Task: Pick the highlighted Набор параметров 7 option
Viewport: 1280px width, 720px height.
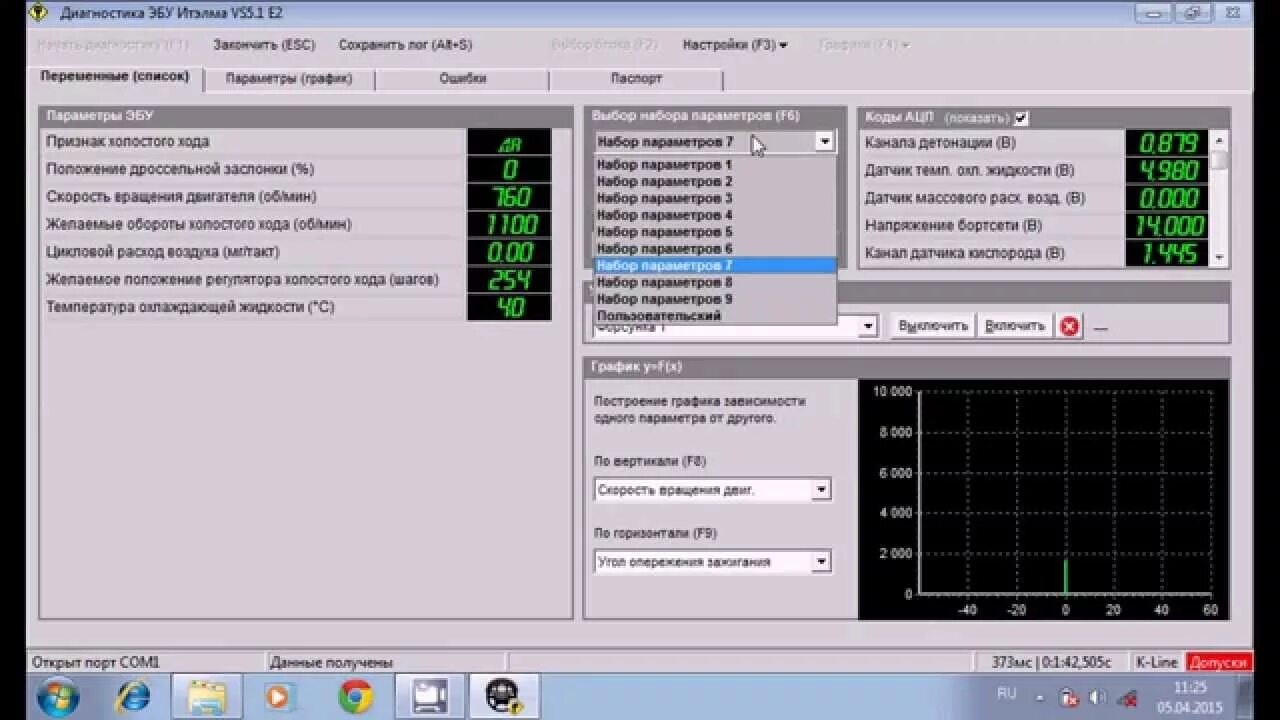Action: pyautogui.click(x=715, y=265)
